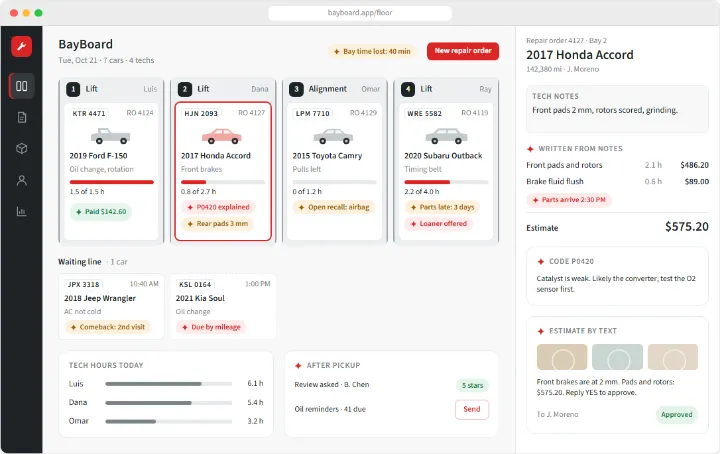Click the Paid $142.60 tag
Viewport: 720px width, 454px height.
(101, 212)
